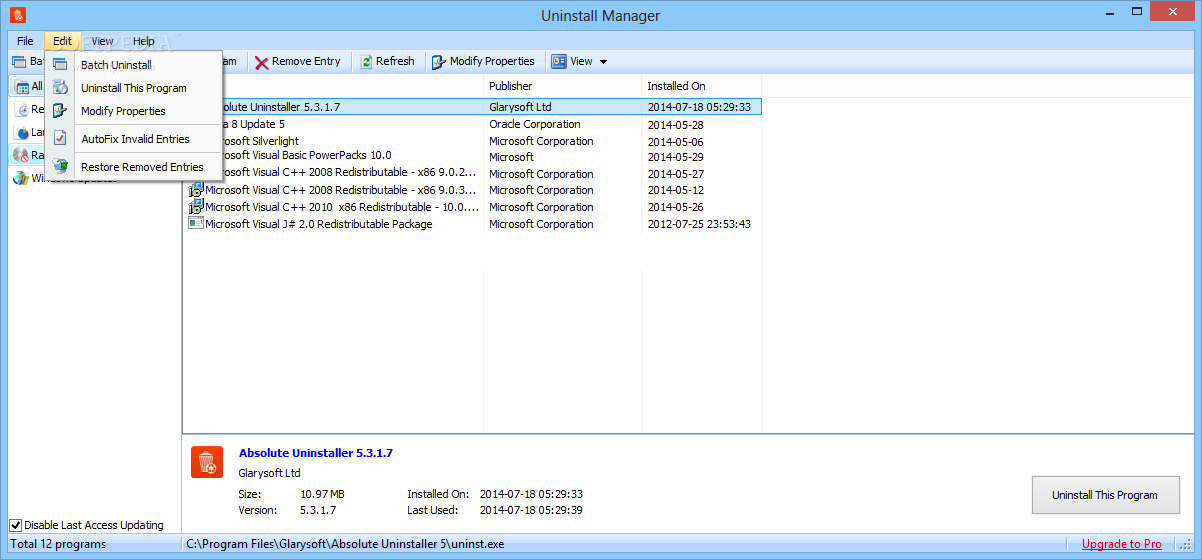This screenshot has width=1202, height=560.
Task: Click the View icon in toolbar
Action: point(558,61)
